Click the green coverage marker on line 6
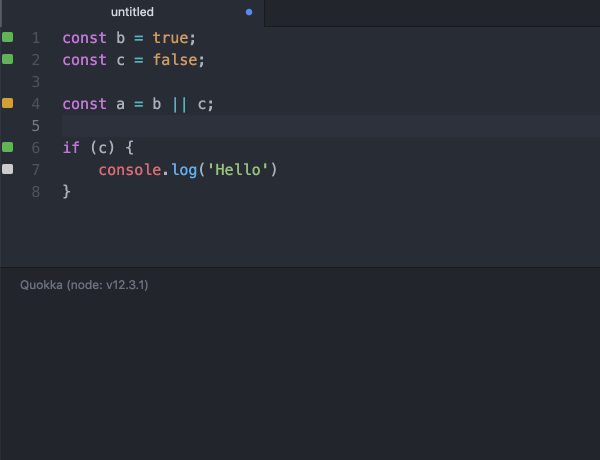600x460 pixels. [8, 147]
